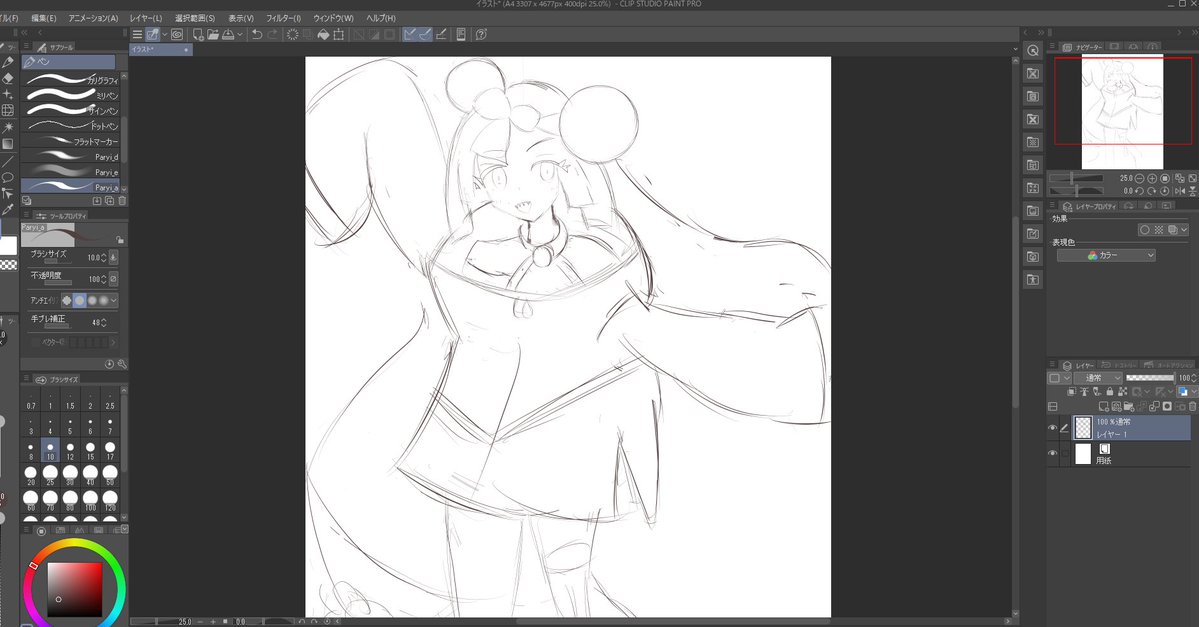Image resolution: width=1199 pixels, height=627 pixels.
Task: Toggle visibility of レイヤー 1
Action: [x=1052, y=428]
